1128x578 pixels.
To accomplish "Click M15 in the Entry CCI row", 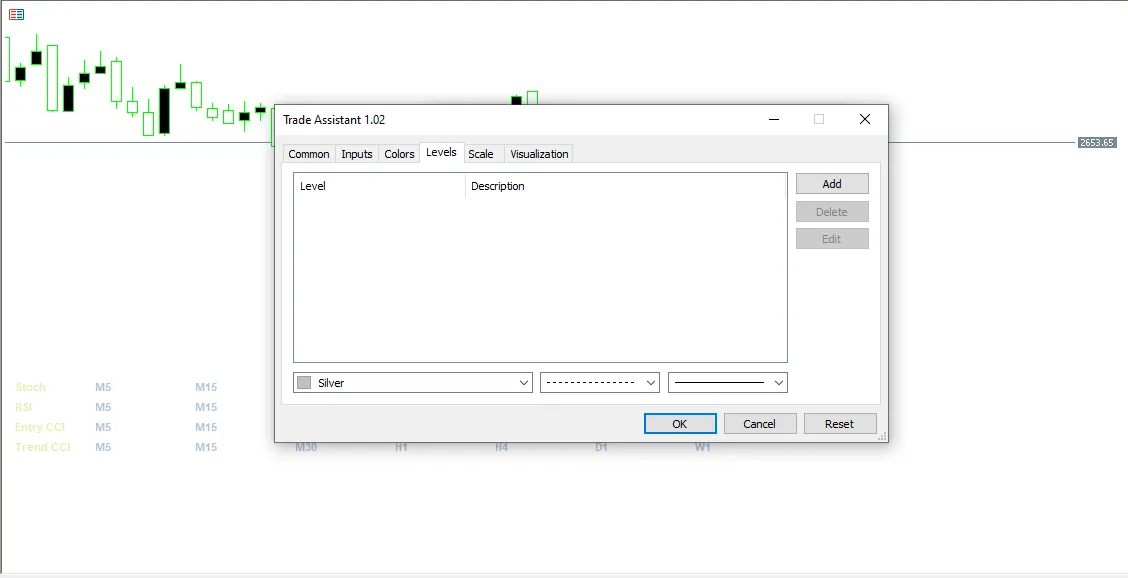I will (206, 428).
